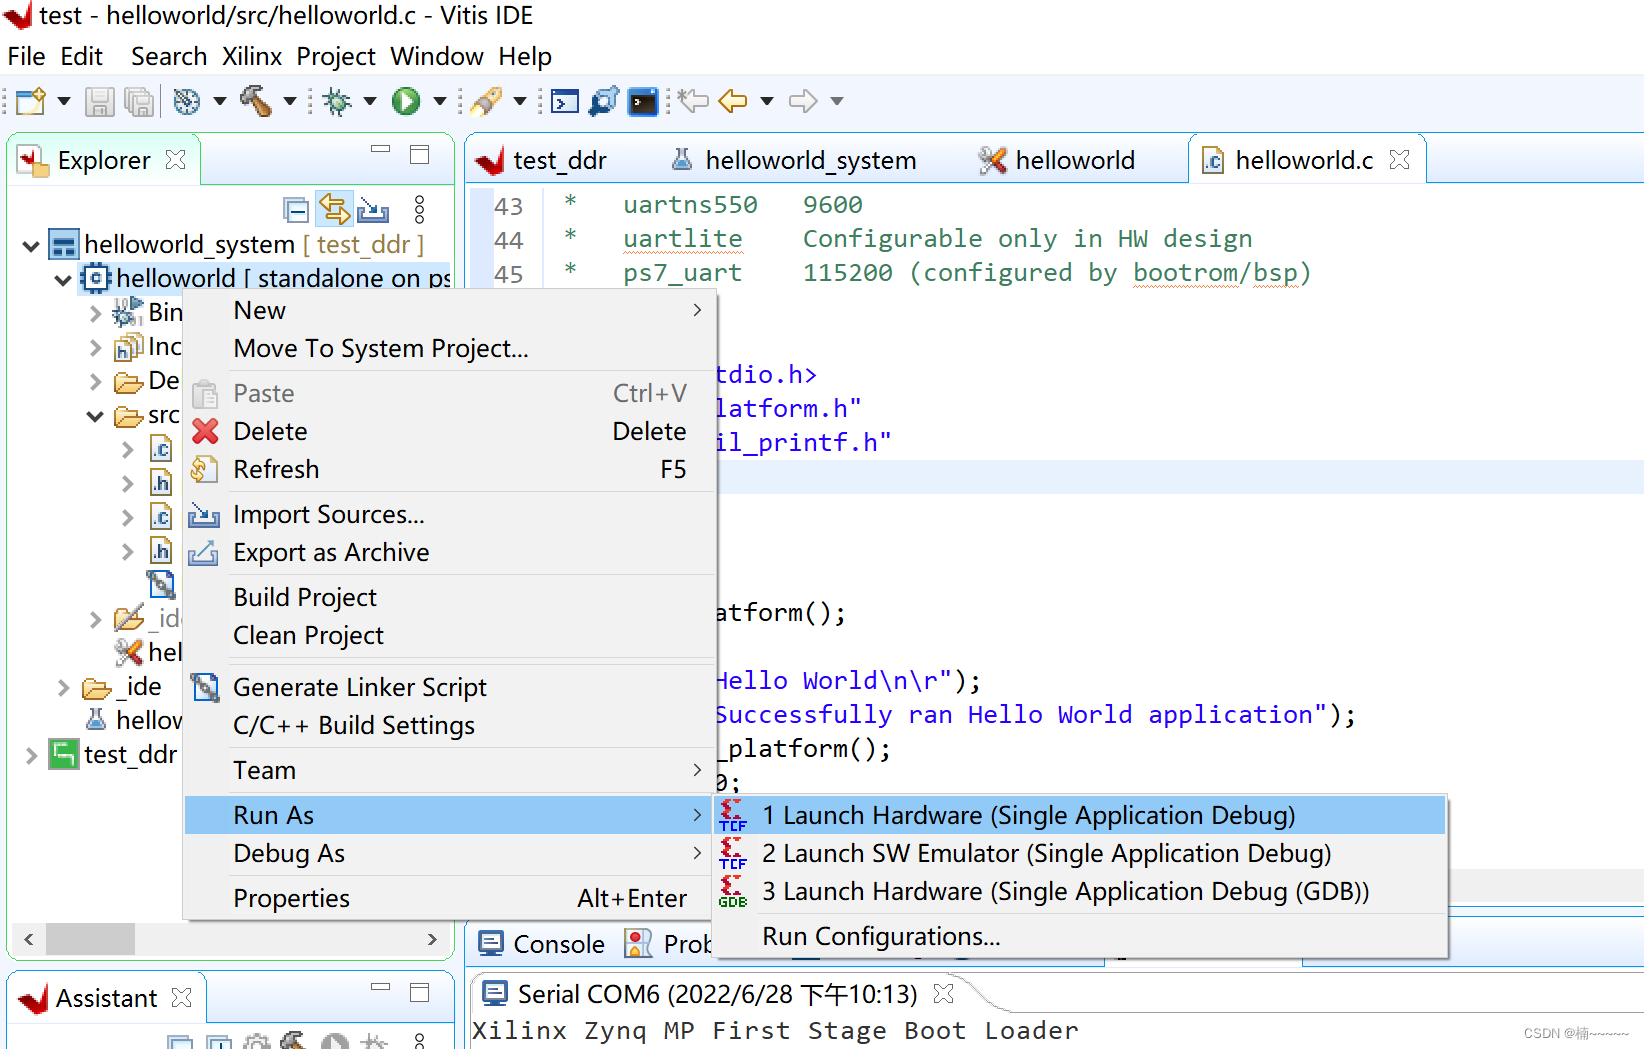This screenshot has width=1644, height=1049.
Task: Open dropdown arrow next to Debug icon
Action: pyautogui.click(x=370, y=101)
